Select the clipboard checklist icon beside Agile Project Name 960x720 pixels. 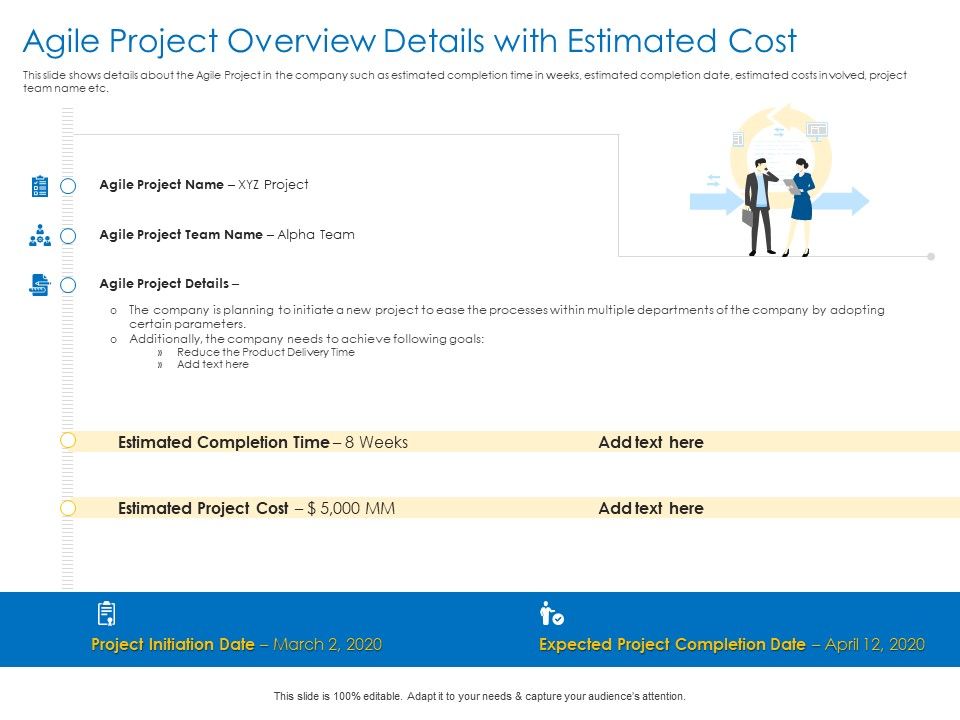pyautogui.click(x=40, y=185)
